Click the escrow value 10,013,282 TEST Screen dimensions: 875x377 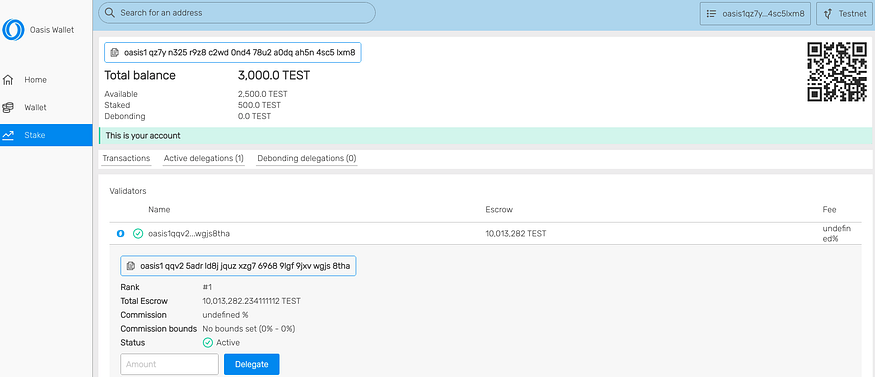516,234
